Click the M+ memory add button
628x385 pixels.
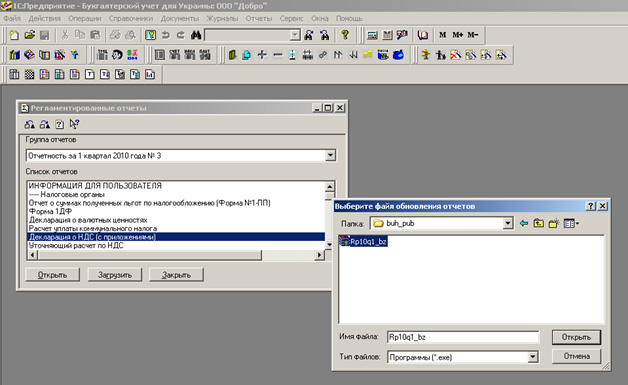coord(457,35)
